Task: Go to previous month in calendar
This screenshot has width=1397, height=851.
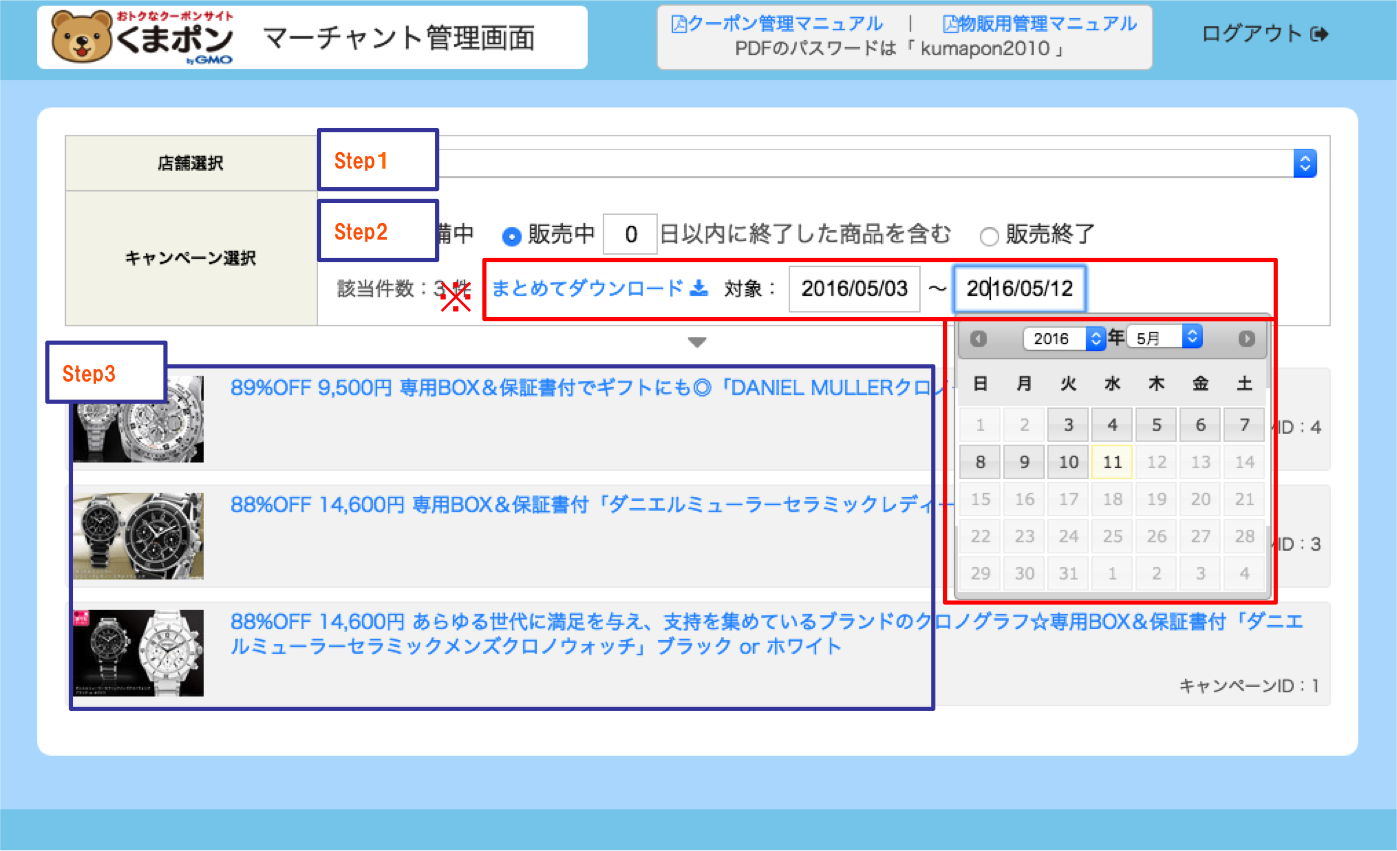Action: pos(978,339)
